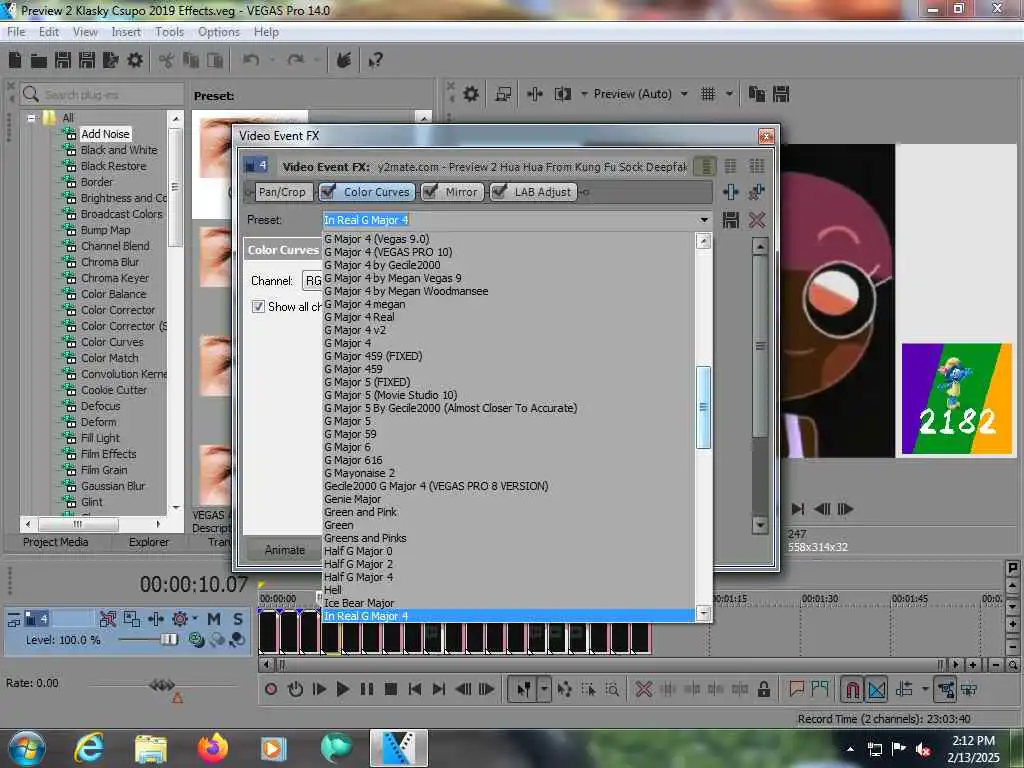Click the Delete Preset red X icon
This screenshot has width=1024, height=768.
pyautogui.click(x=757, y=220)
